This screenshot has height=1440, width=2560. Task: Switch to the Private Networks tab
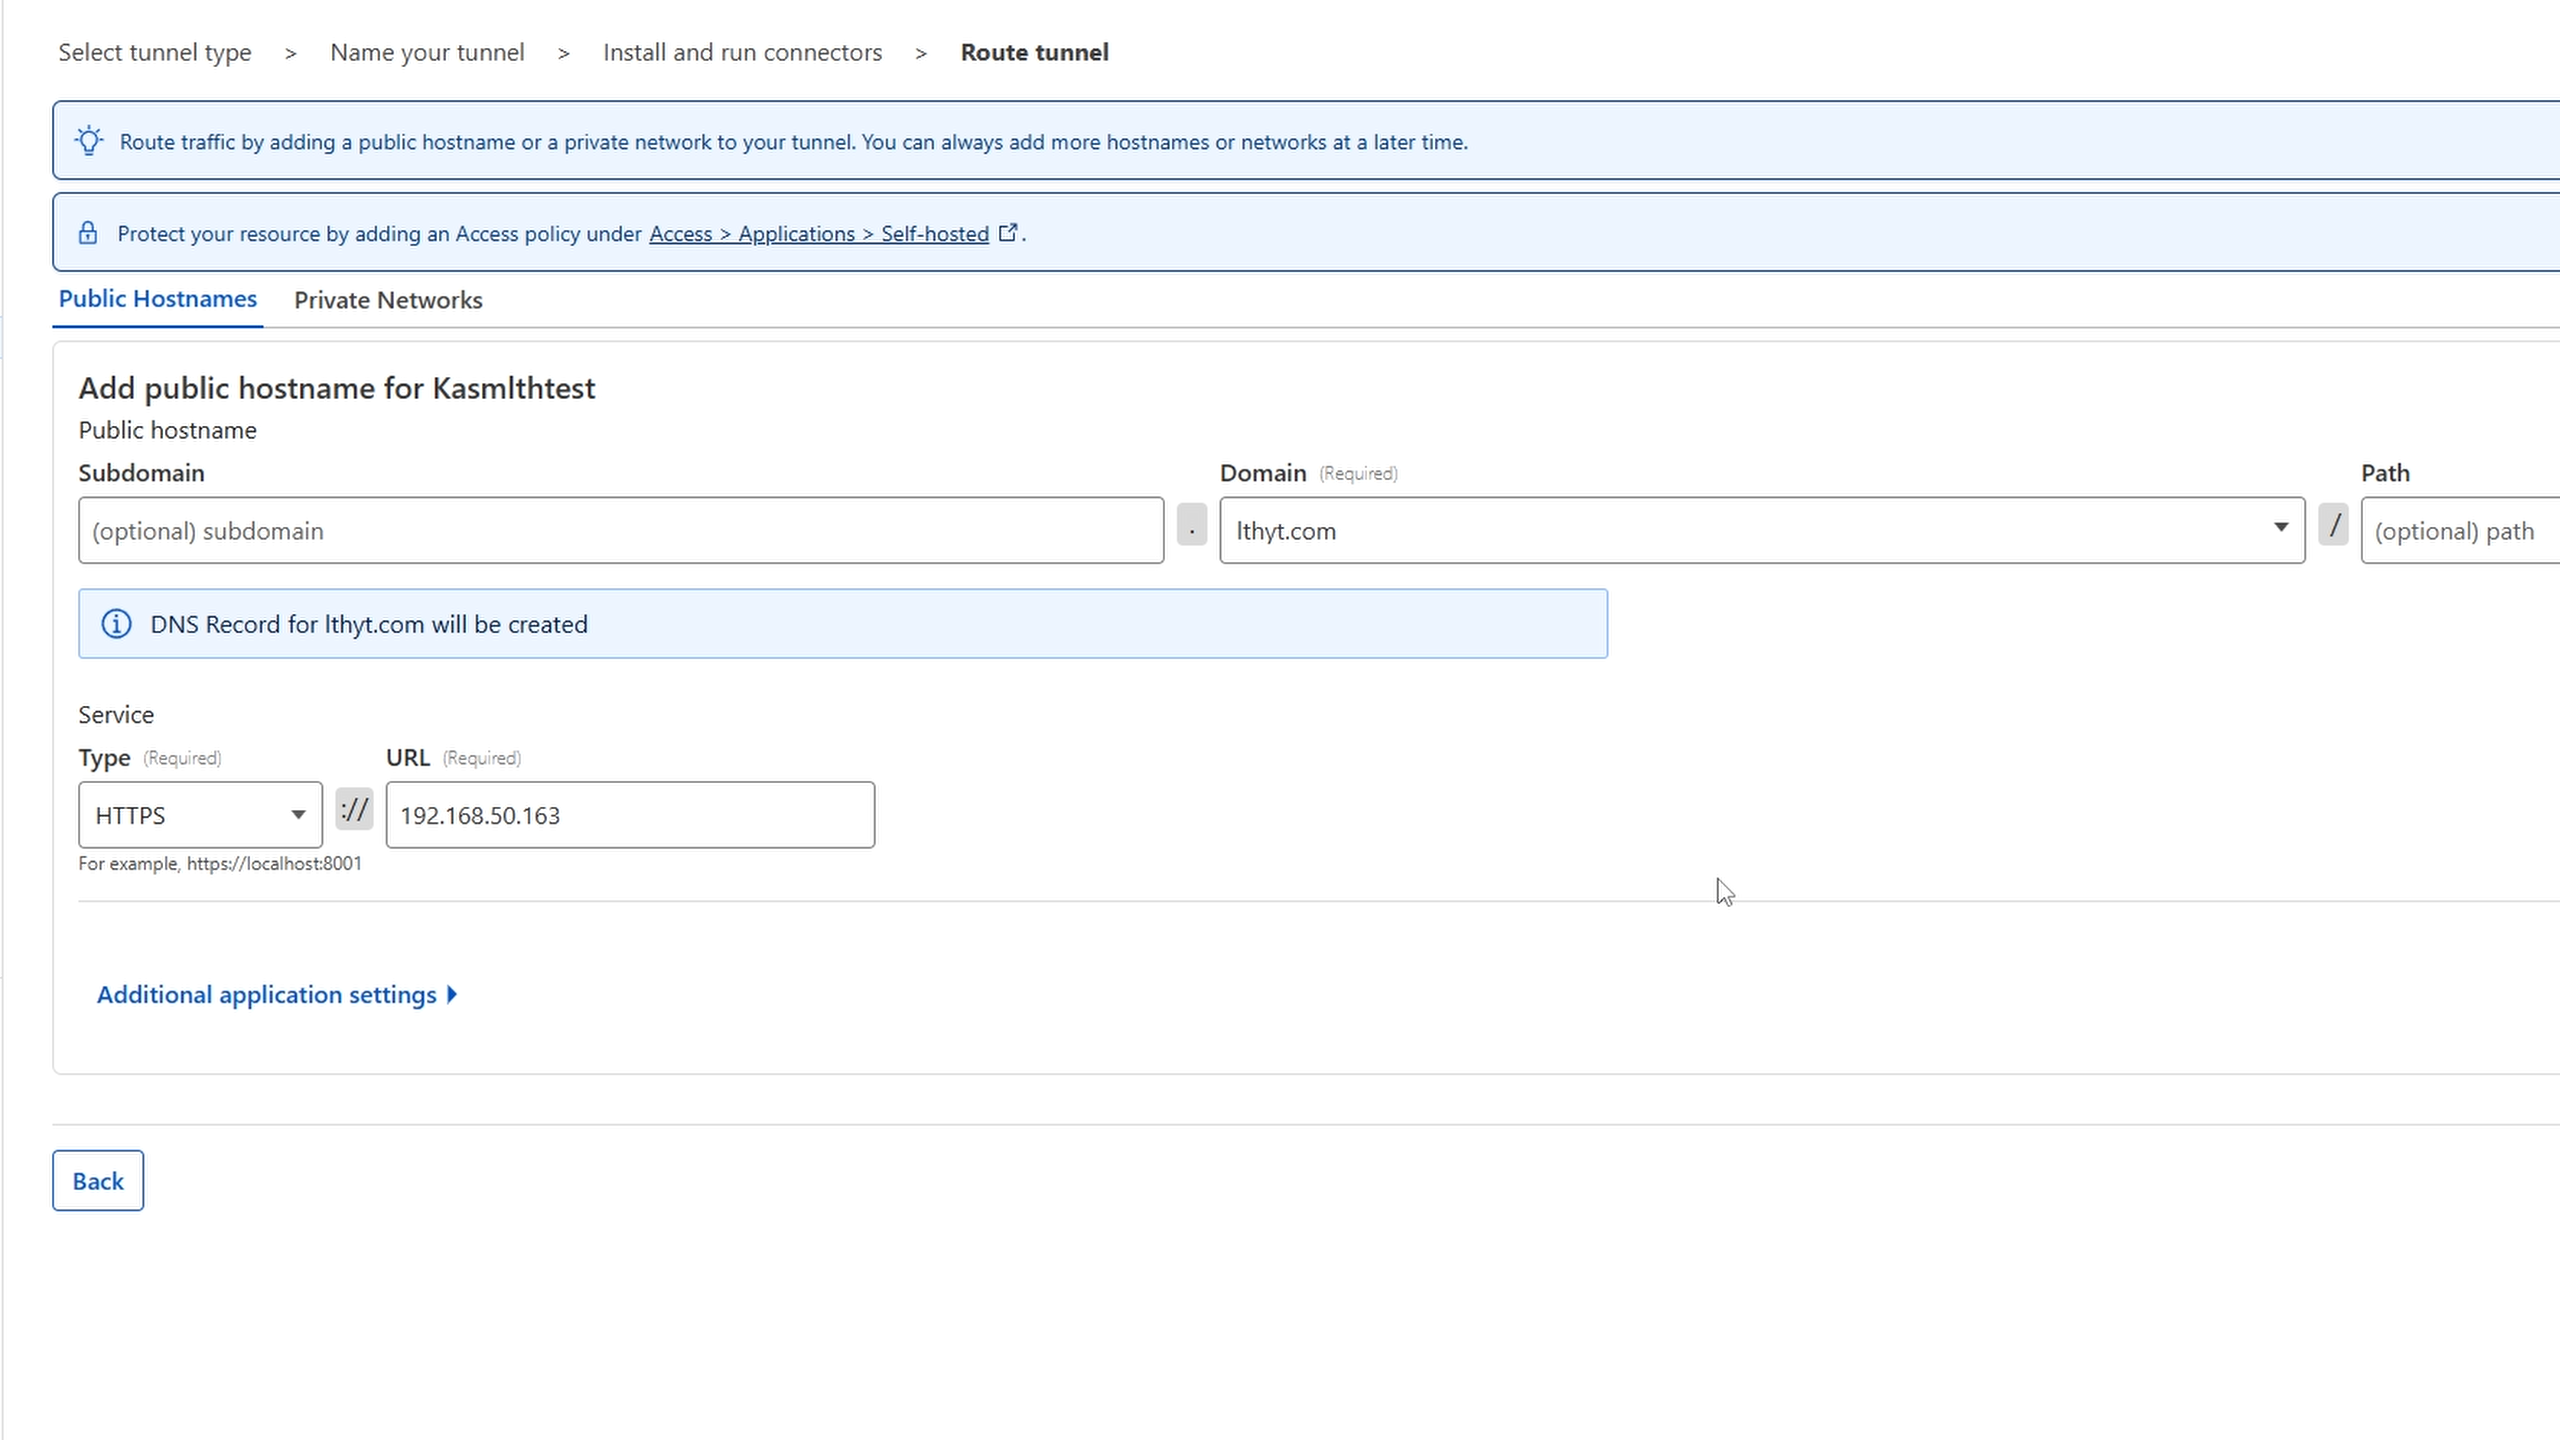[388, 300]
